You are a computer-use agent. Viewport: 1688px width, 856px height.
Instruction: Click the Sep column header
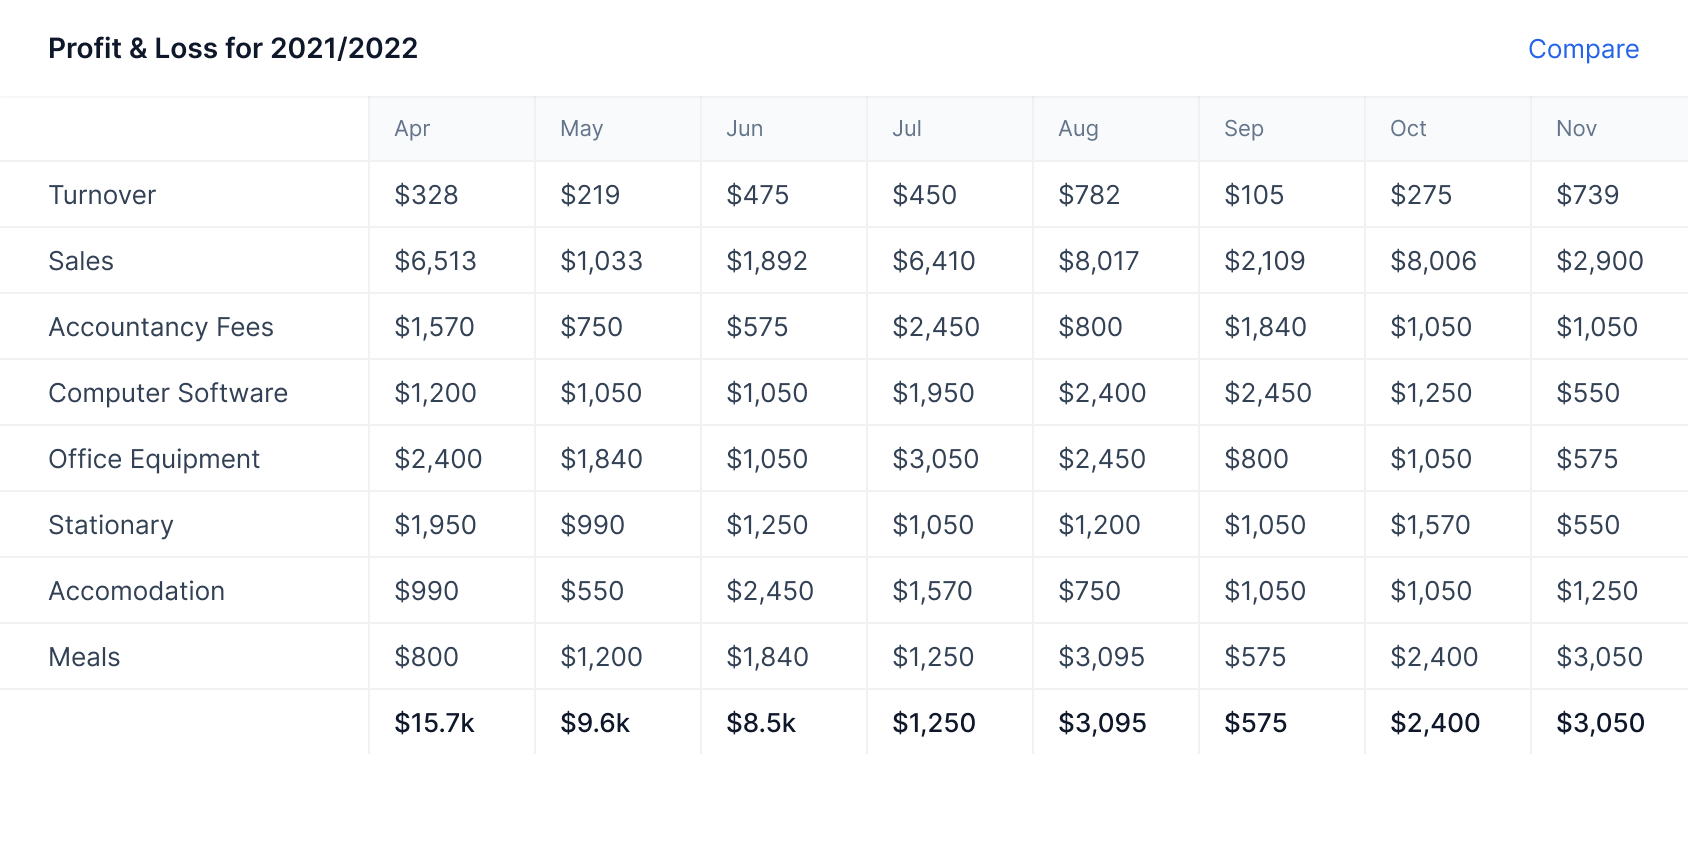(1243, 128)
